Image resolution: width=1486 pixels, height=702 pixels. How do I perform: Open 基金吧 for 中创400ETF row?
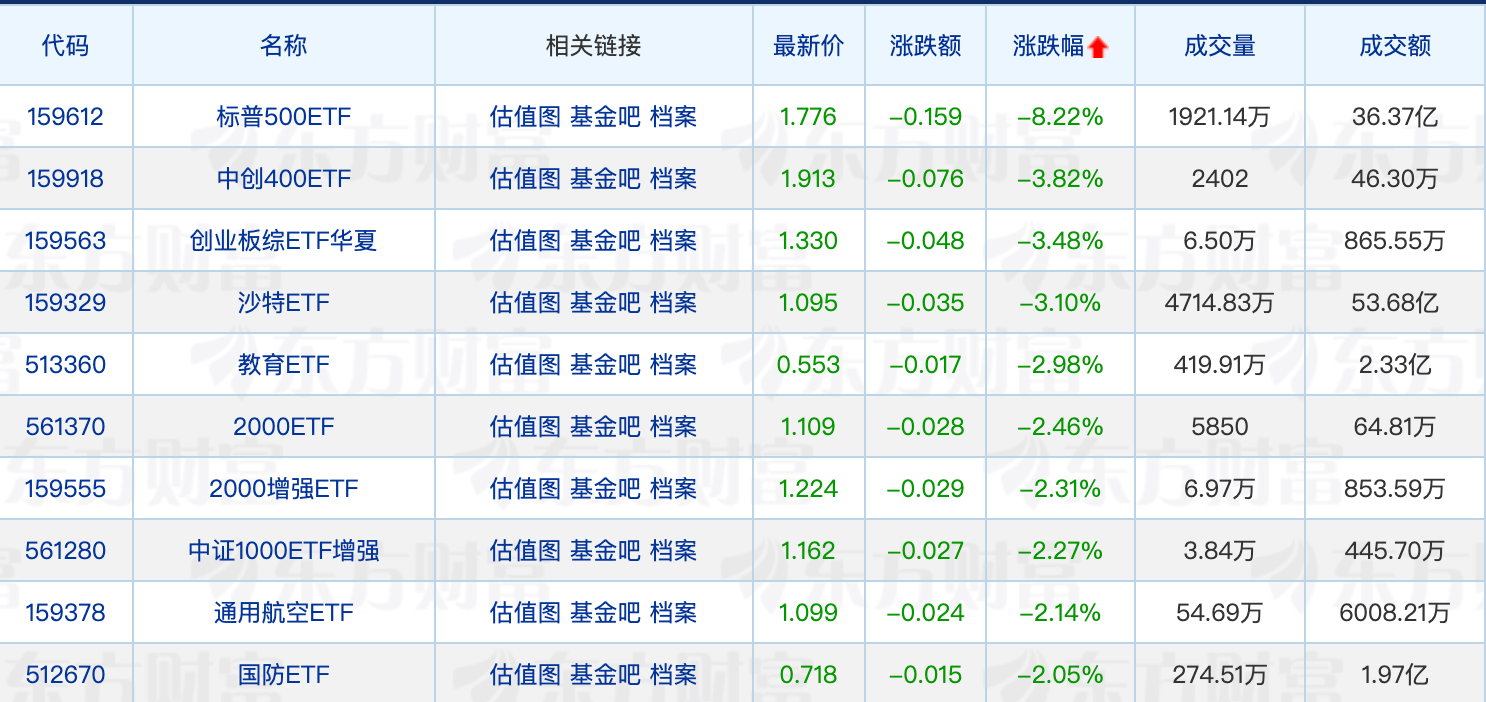(605, 179)
